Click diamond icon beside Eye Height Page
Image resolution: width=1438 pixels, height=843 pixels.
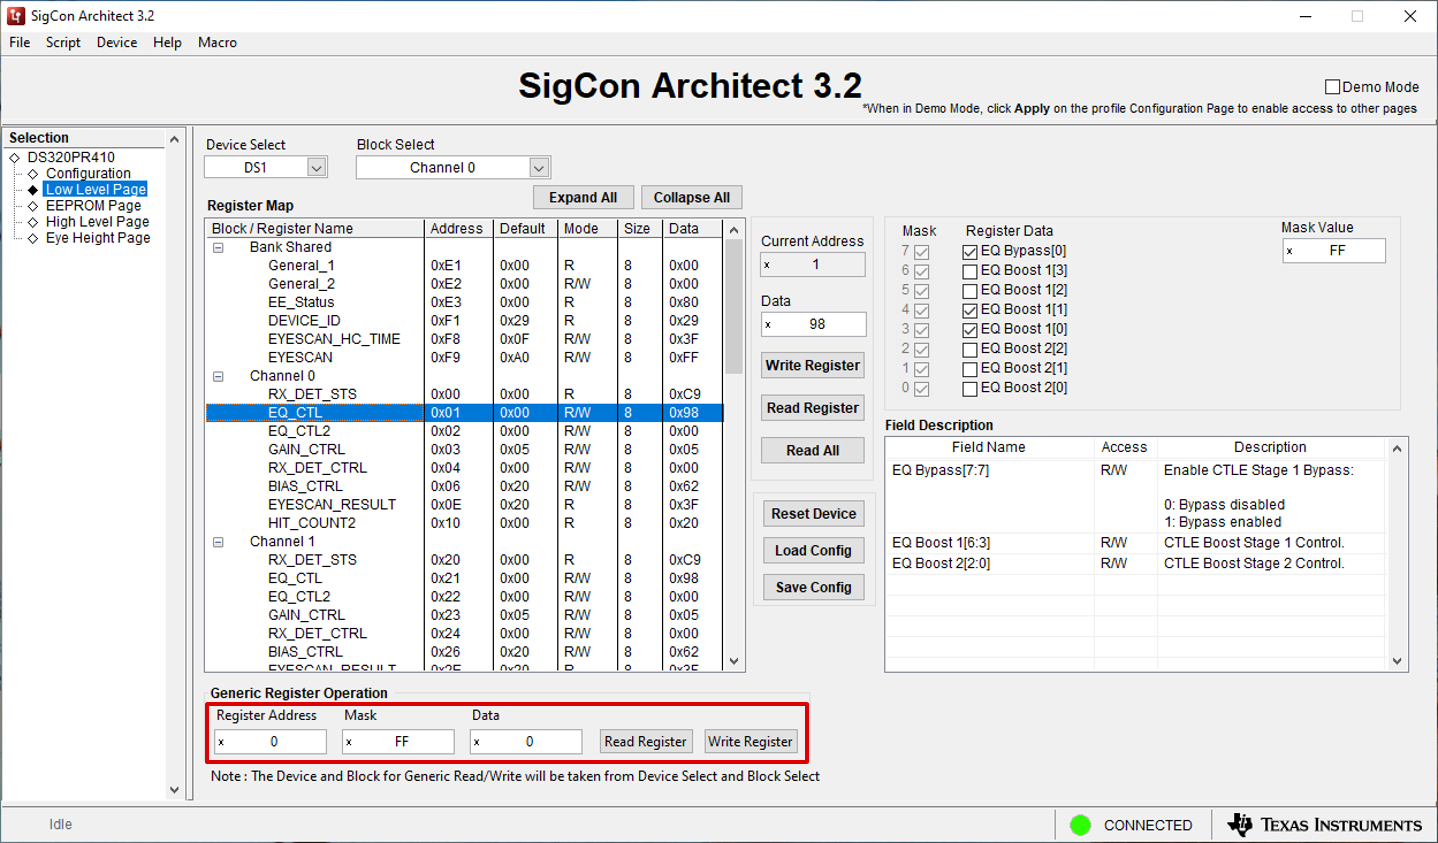pyautogui.click(x=33, y=238)
